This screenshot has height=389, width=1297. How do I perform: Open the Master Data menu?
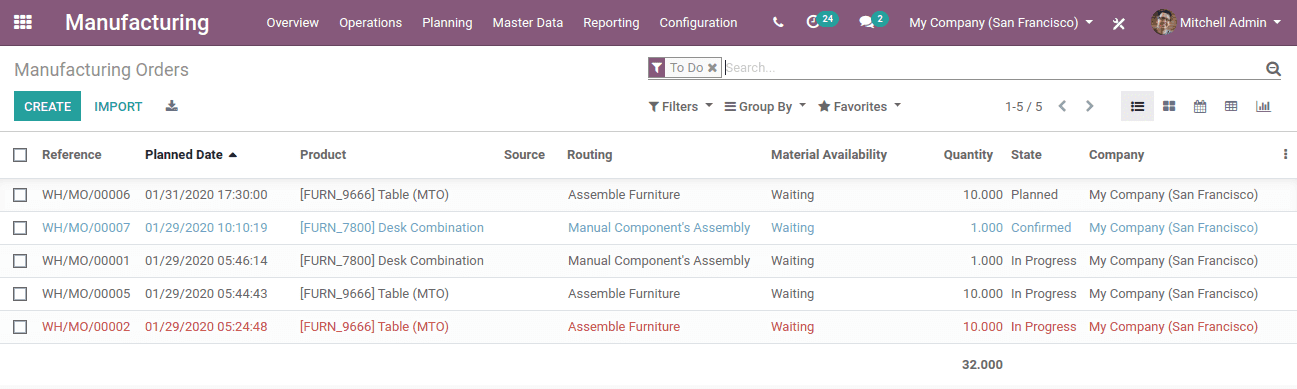click(528, 22)
